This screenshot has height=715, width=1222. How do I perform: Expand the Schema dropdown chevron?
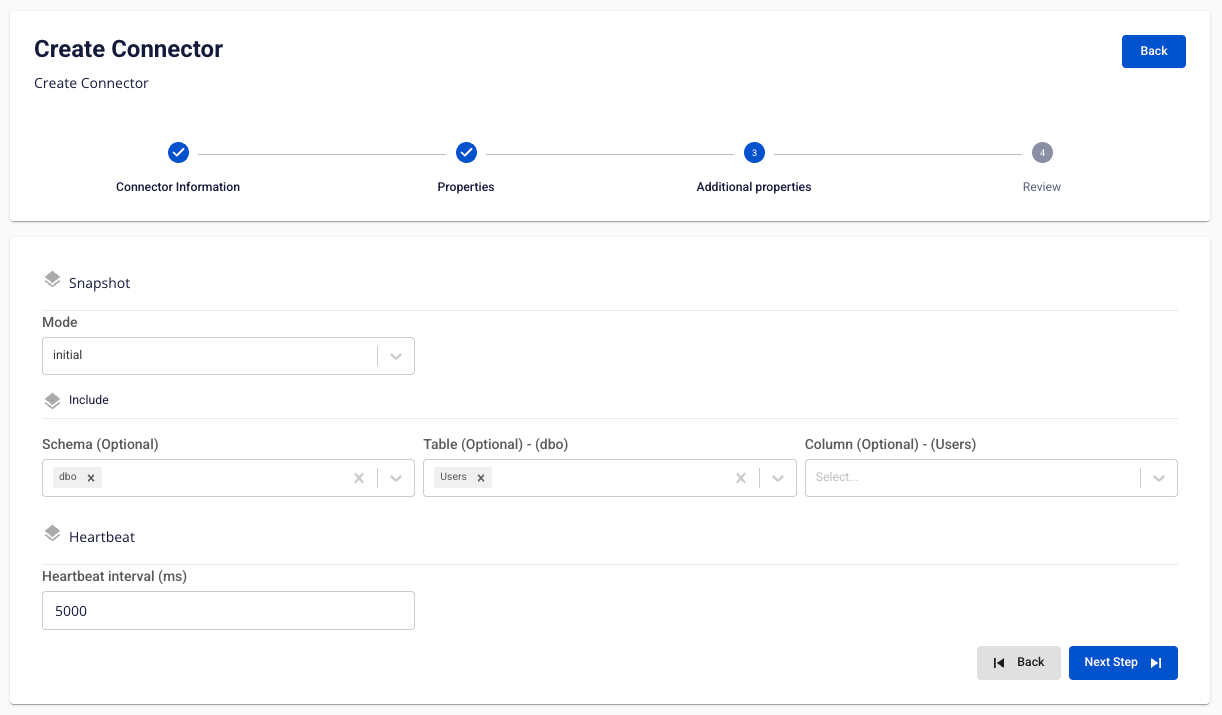coord(396,478)
